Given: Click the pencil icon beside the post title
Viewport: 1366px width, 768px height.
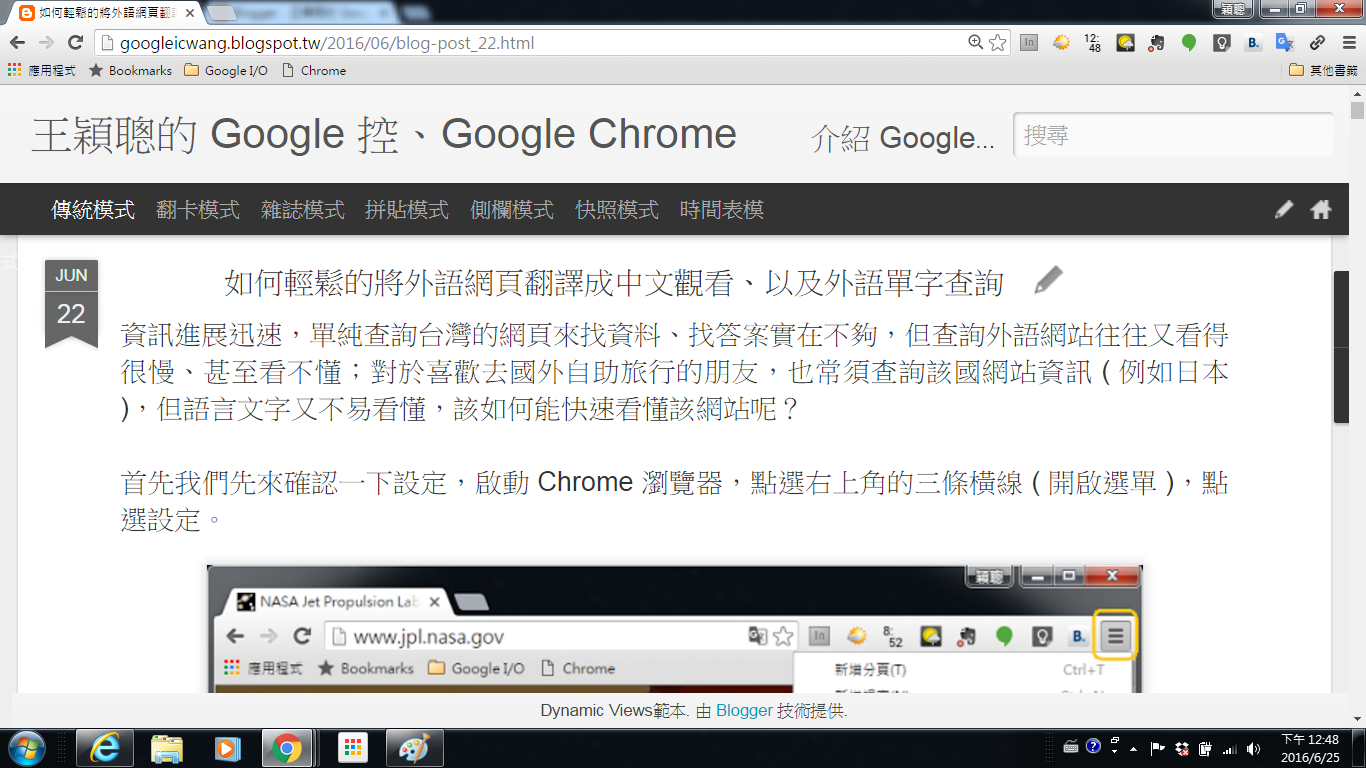Looking at the screenshot, I should tap(1047, 281).
